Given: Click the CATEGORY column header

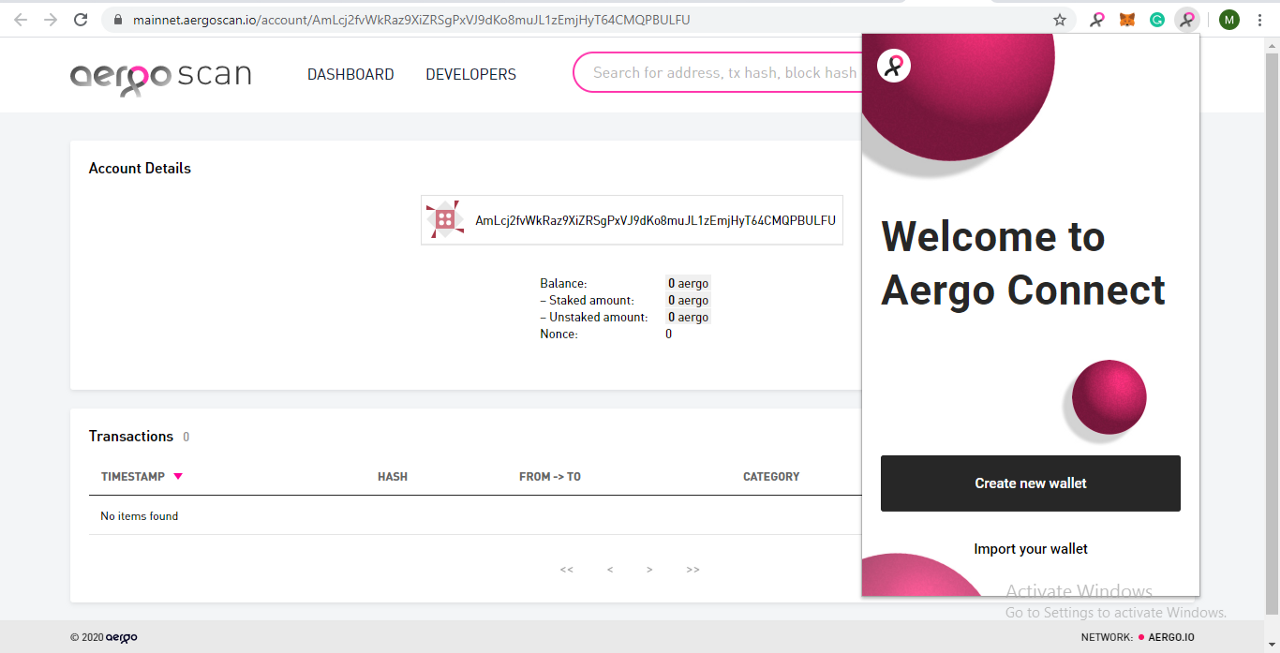Looking at the screenshot, I should pos(771,476).
